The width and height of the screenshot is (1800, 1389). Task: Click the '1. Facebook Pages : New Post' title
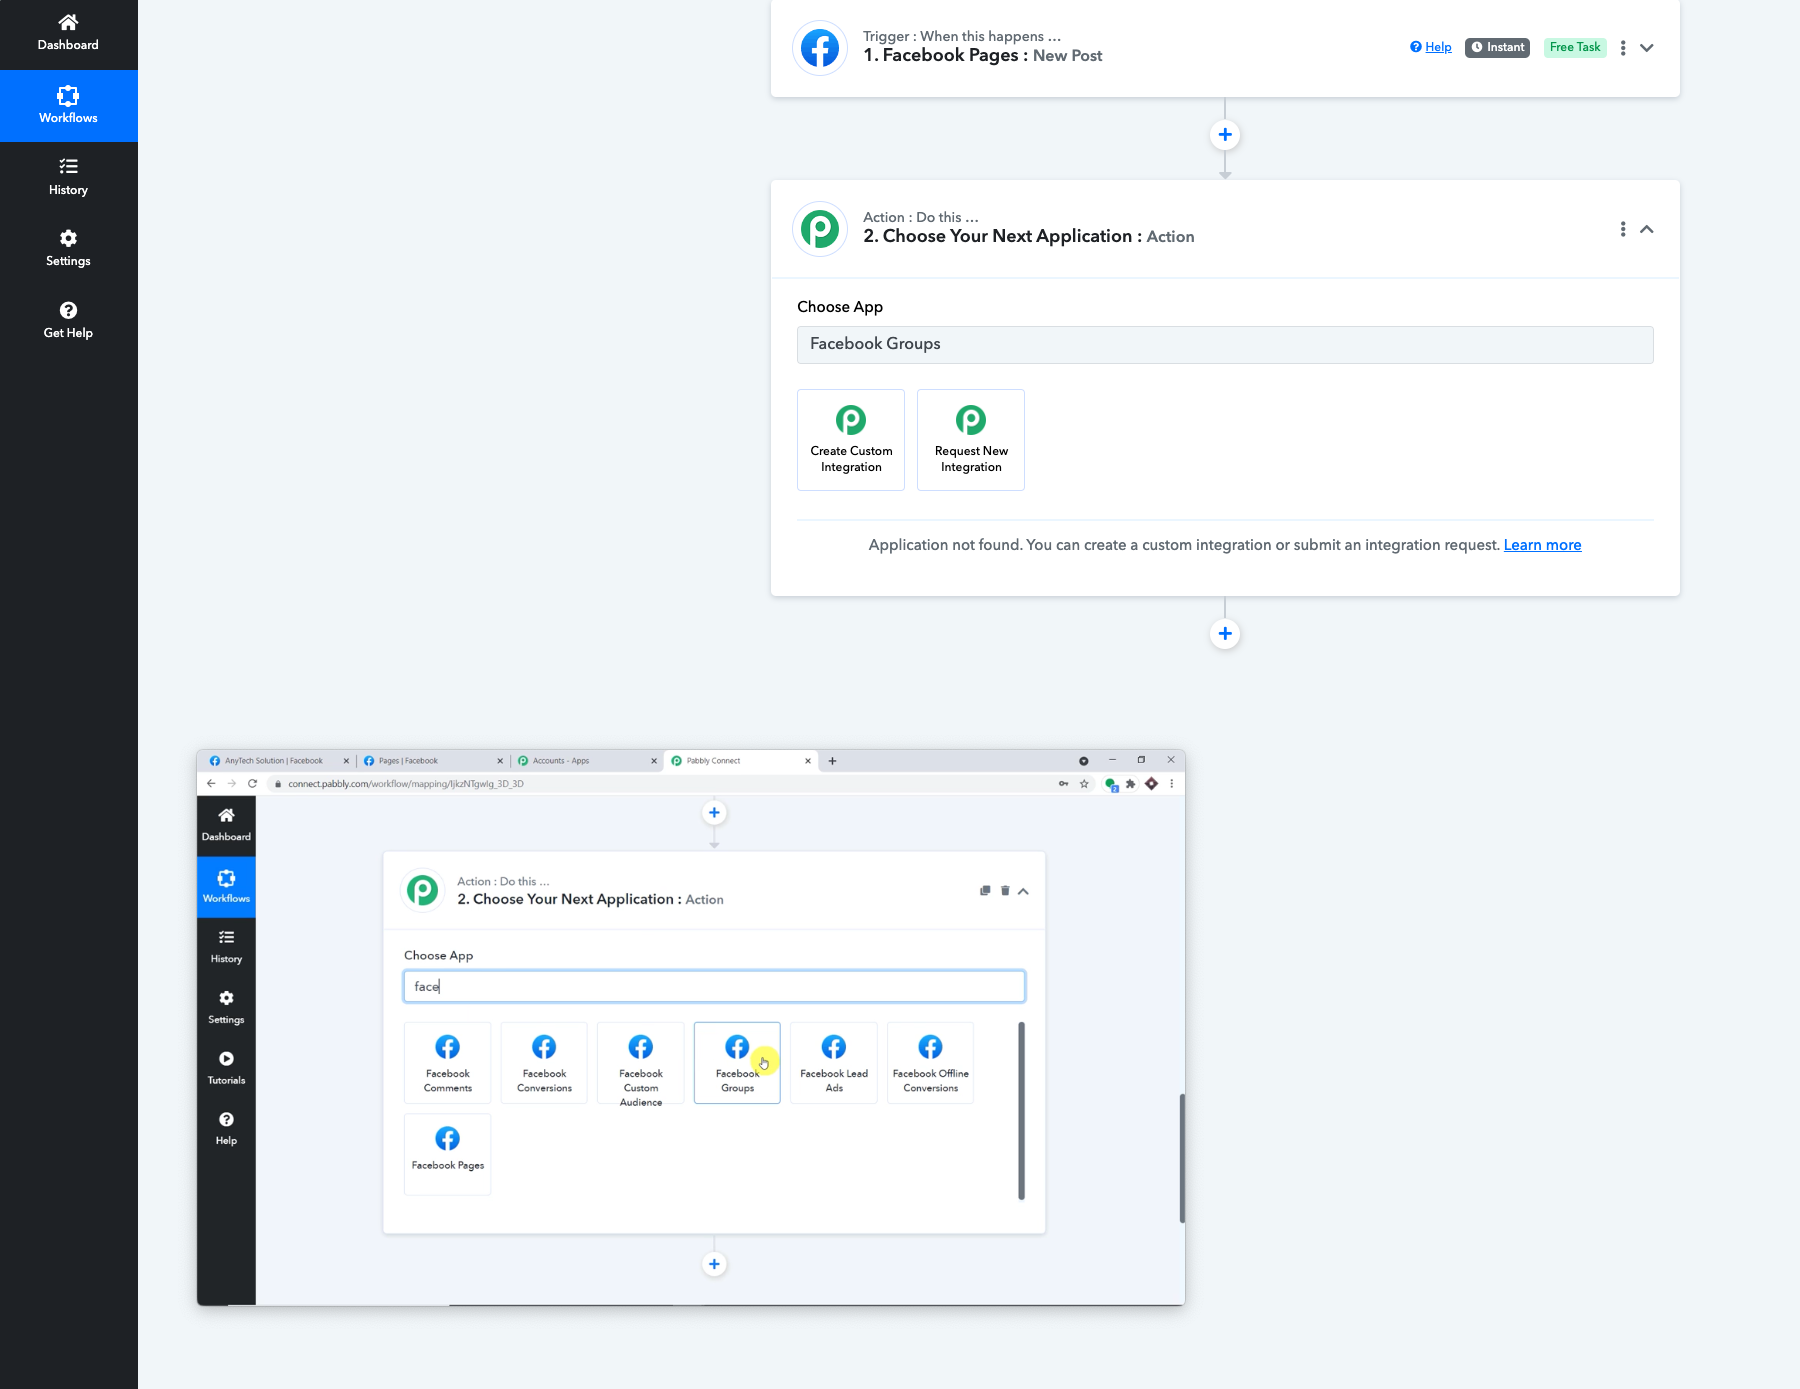point(983,55)
